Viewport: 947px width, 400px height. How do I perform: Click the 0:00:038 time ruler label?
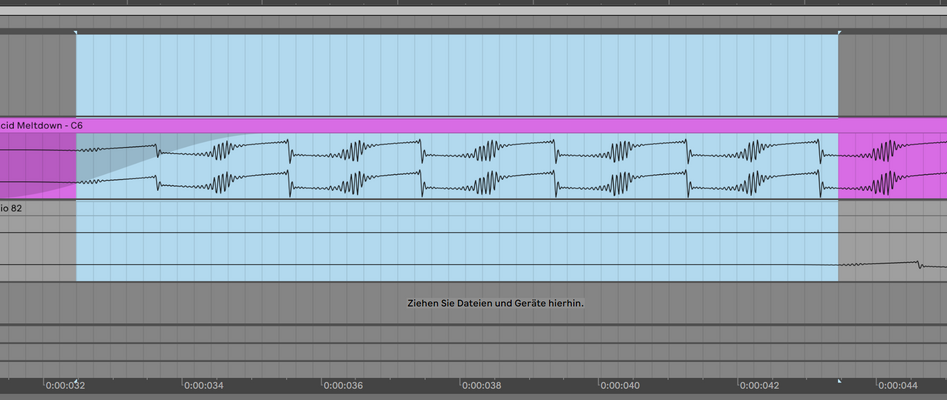(481, 385)
